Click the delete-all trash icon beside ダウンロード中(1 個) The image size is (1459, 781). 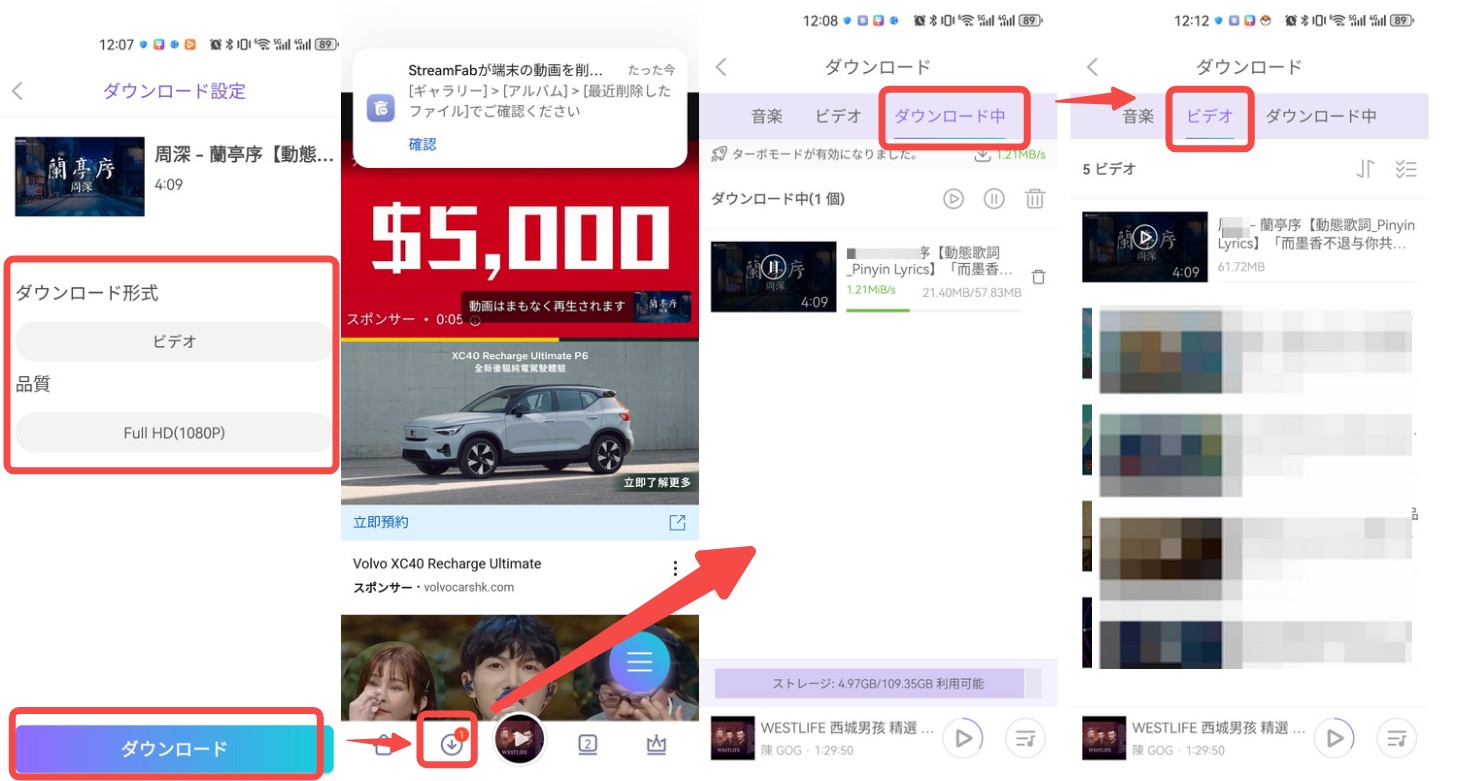[1034, 199]
